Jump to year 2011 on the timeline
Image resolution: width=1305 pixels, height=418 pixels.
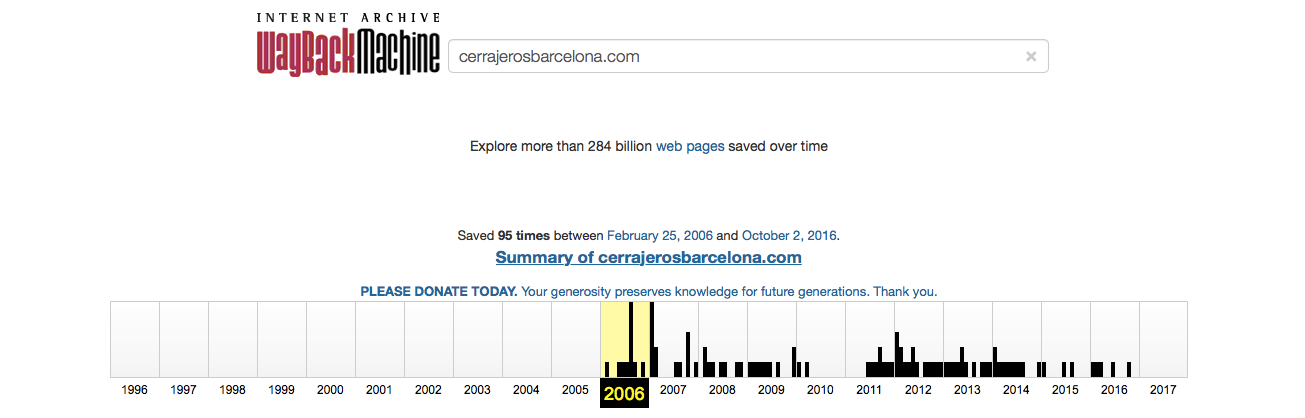pos(869,390)
